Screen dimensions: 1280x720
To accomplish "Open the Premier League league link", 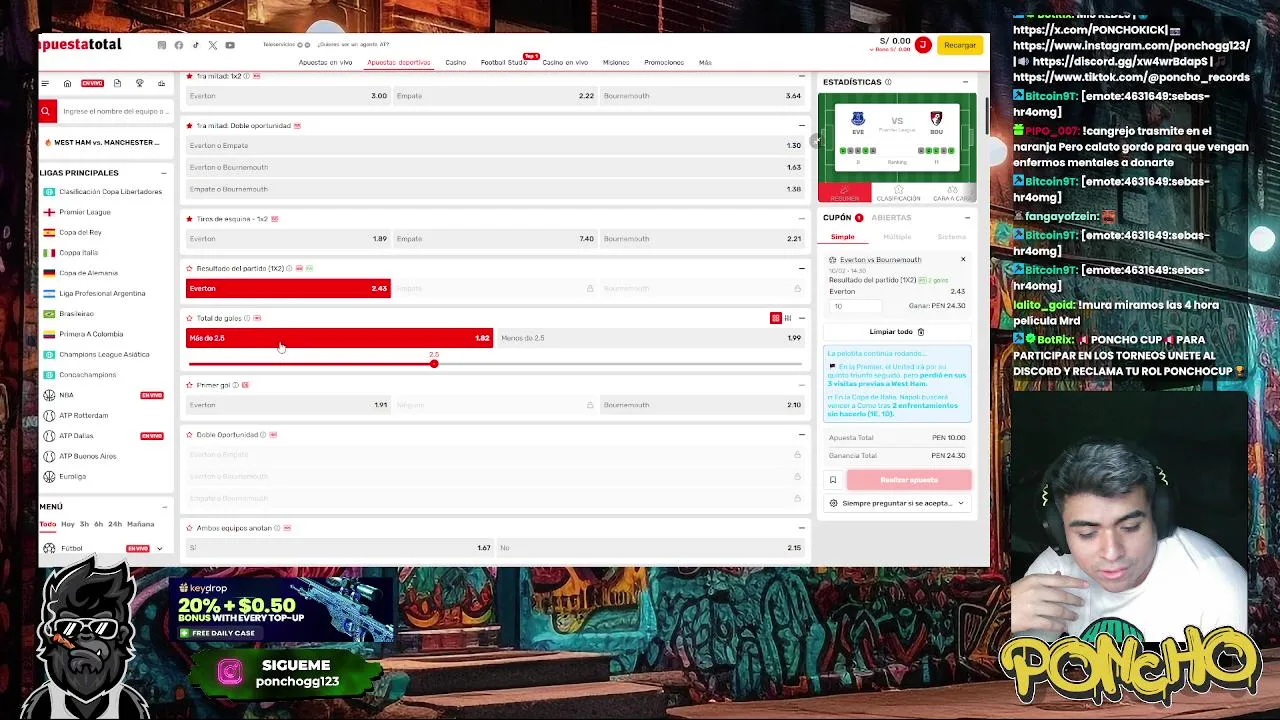I will pos(85,212).
